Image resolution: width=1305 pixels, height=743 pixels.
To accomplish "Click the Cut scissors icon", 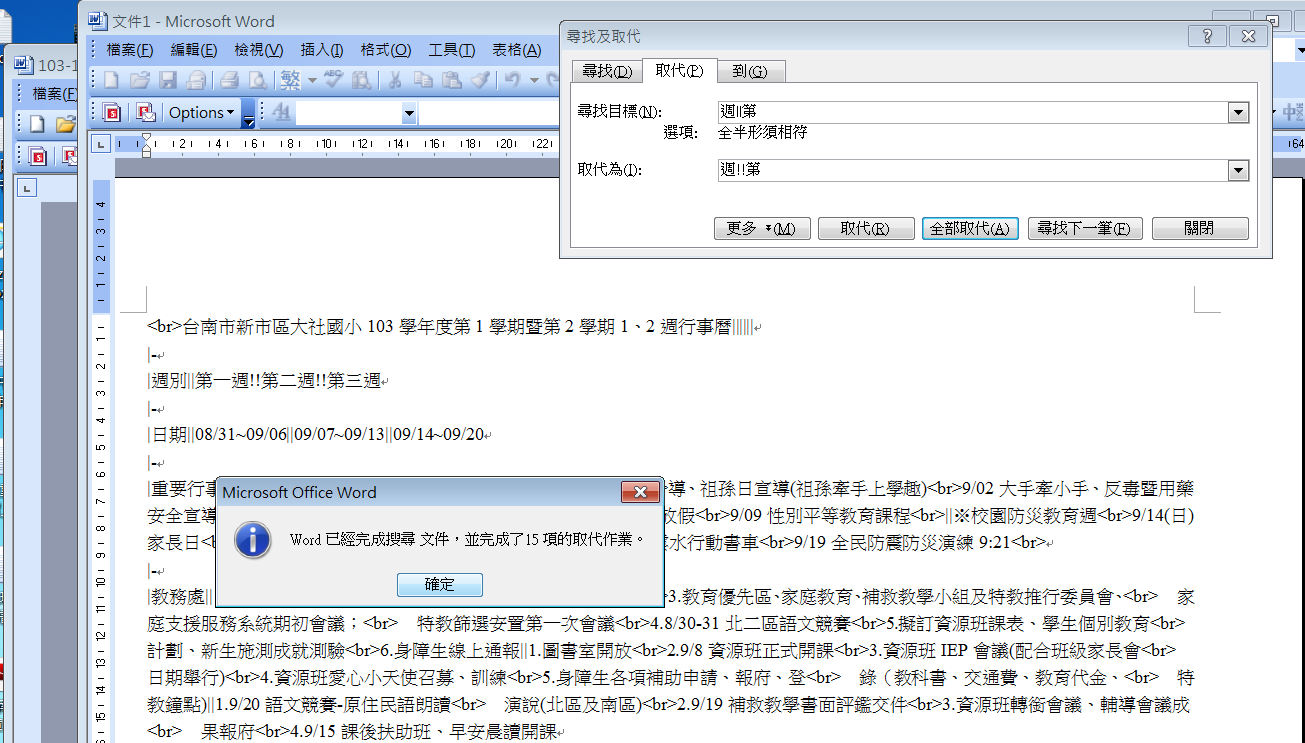I will (x=395, y=80).
